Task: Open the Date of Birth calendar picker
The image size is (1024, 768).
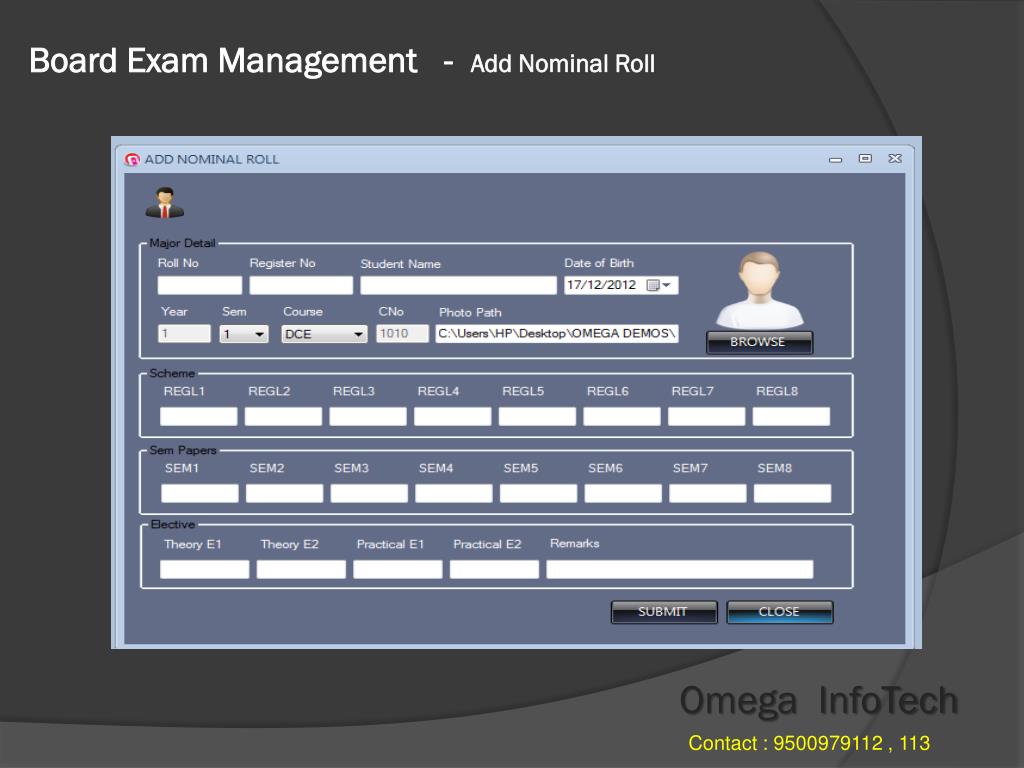Action: coord(658,285)
